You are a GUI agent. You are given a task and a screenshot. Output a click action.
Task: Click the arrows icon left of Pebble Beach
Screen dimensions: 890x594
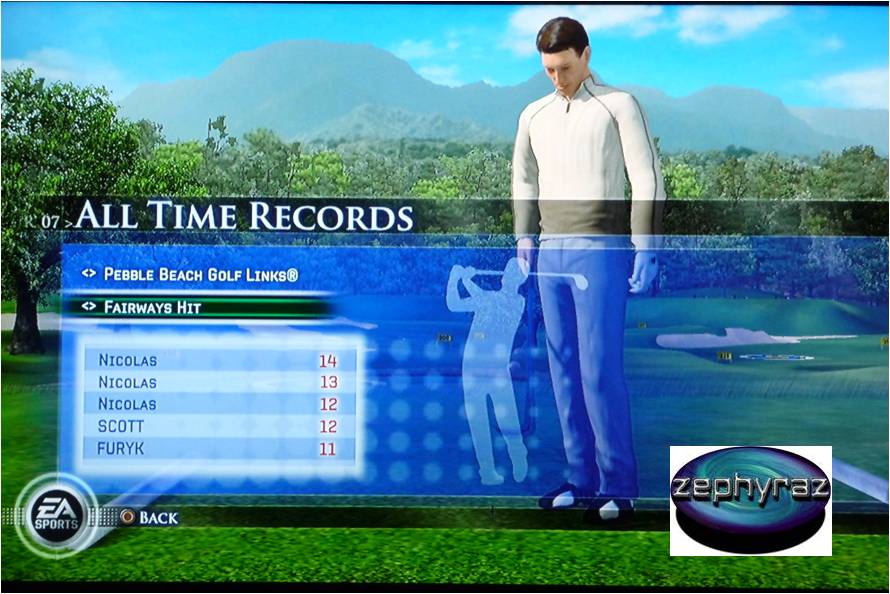[89, 274]
